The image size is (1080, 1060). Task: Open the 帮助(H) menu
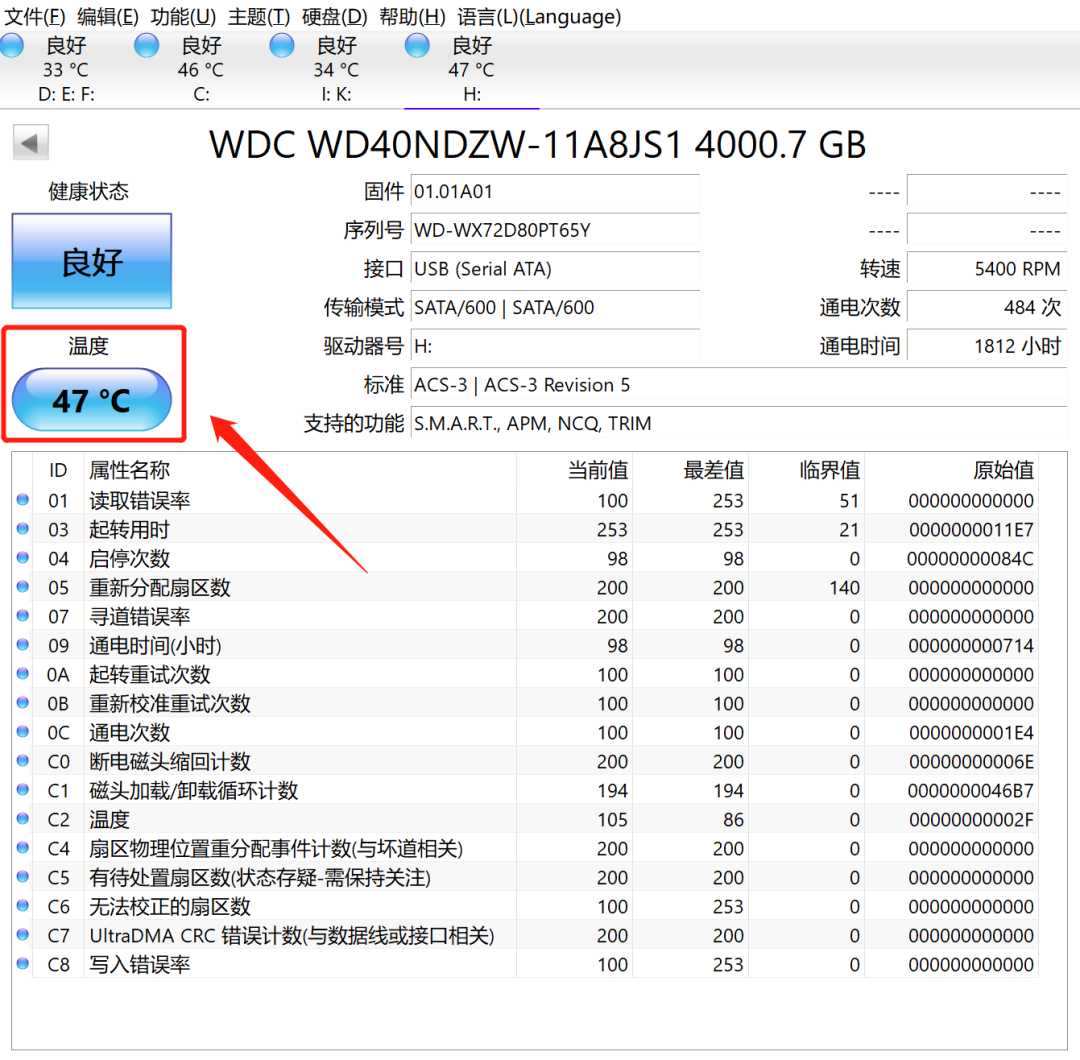tap(412, 16)
